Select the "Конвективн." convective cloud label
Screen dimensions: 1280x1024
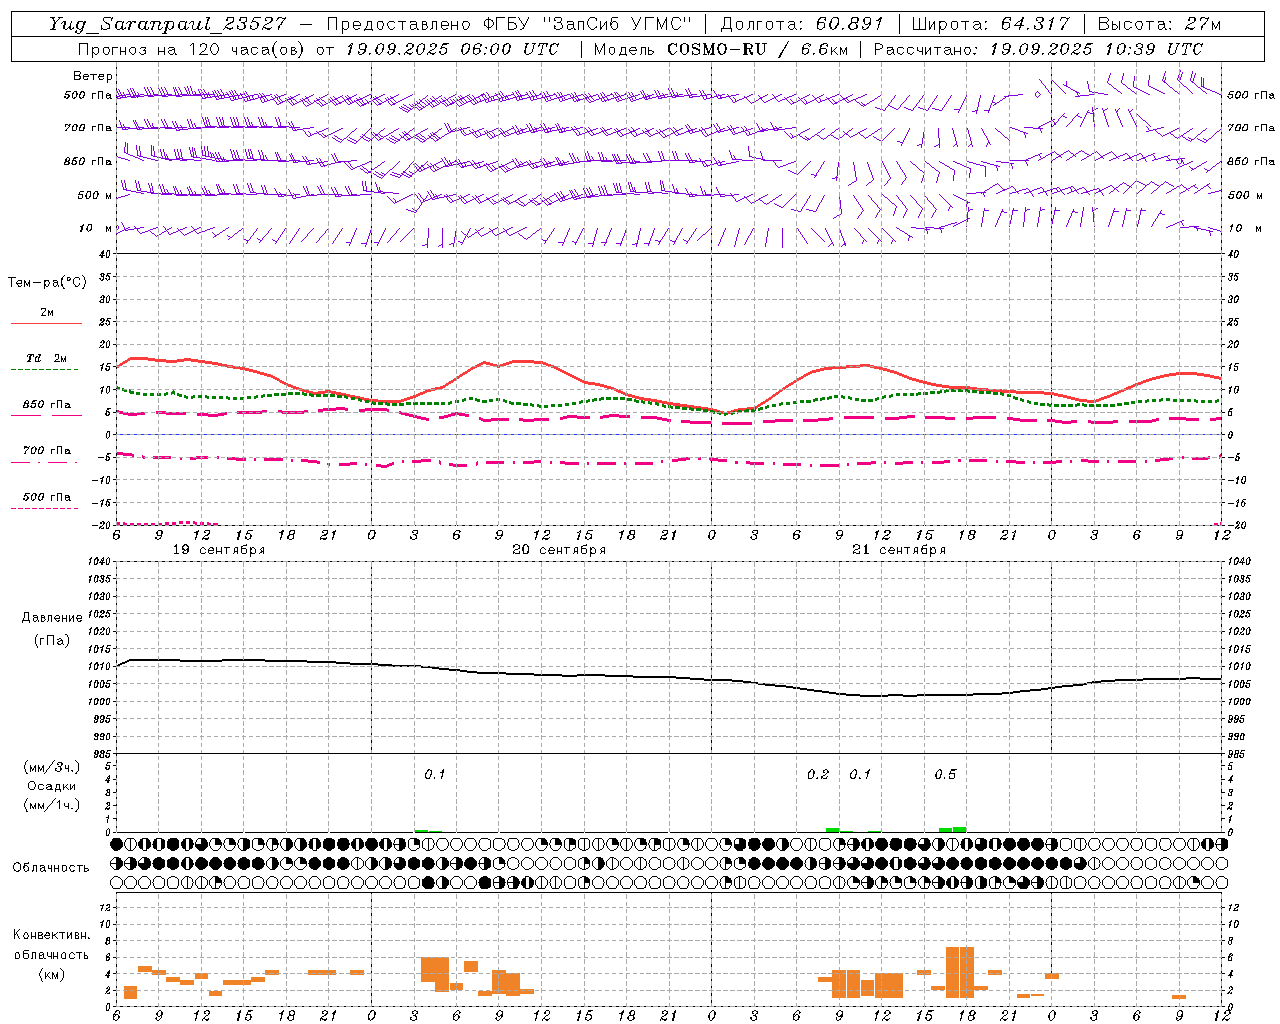[x=51, y=935]
